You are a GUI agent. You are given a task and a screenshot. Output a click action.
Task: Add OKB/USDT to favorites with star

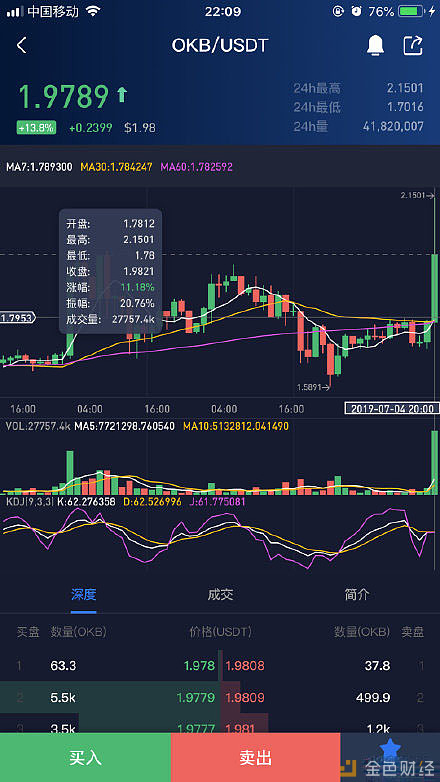pyautogui.click(x=390, y=747)
